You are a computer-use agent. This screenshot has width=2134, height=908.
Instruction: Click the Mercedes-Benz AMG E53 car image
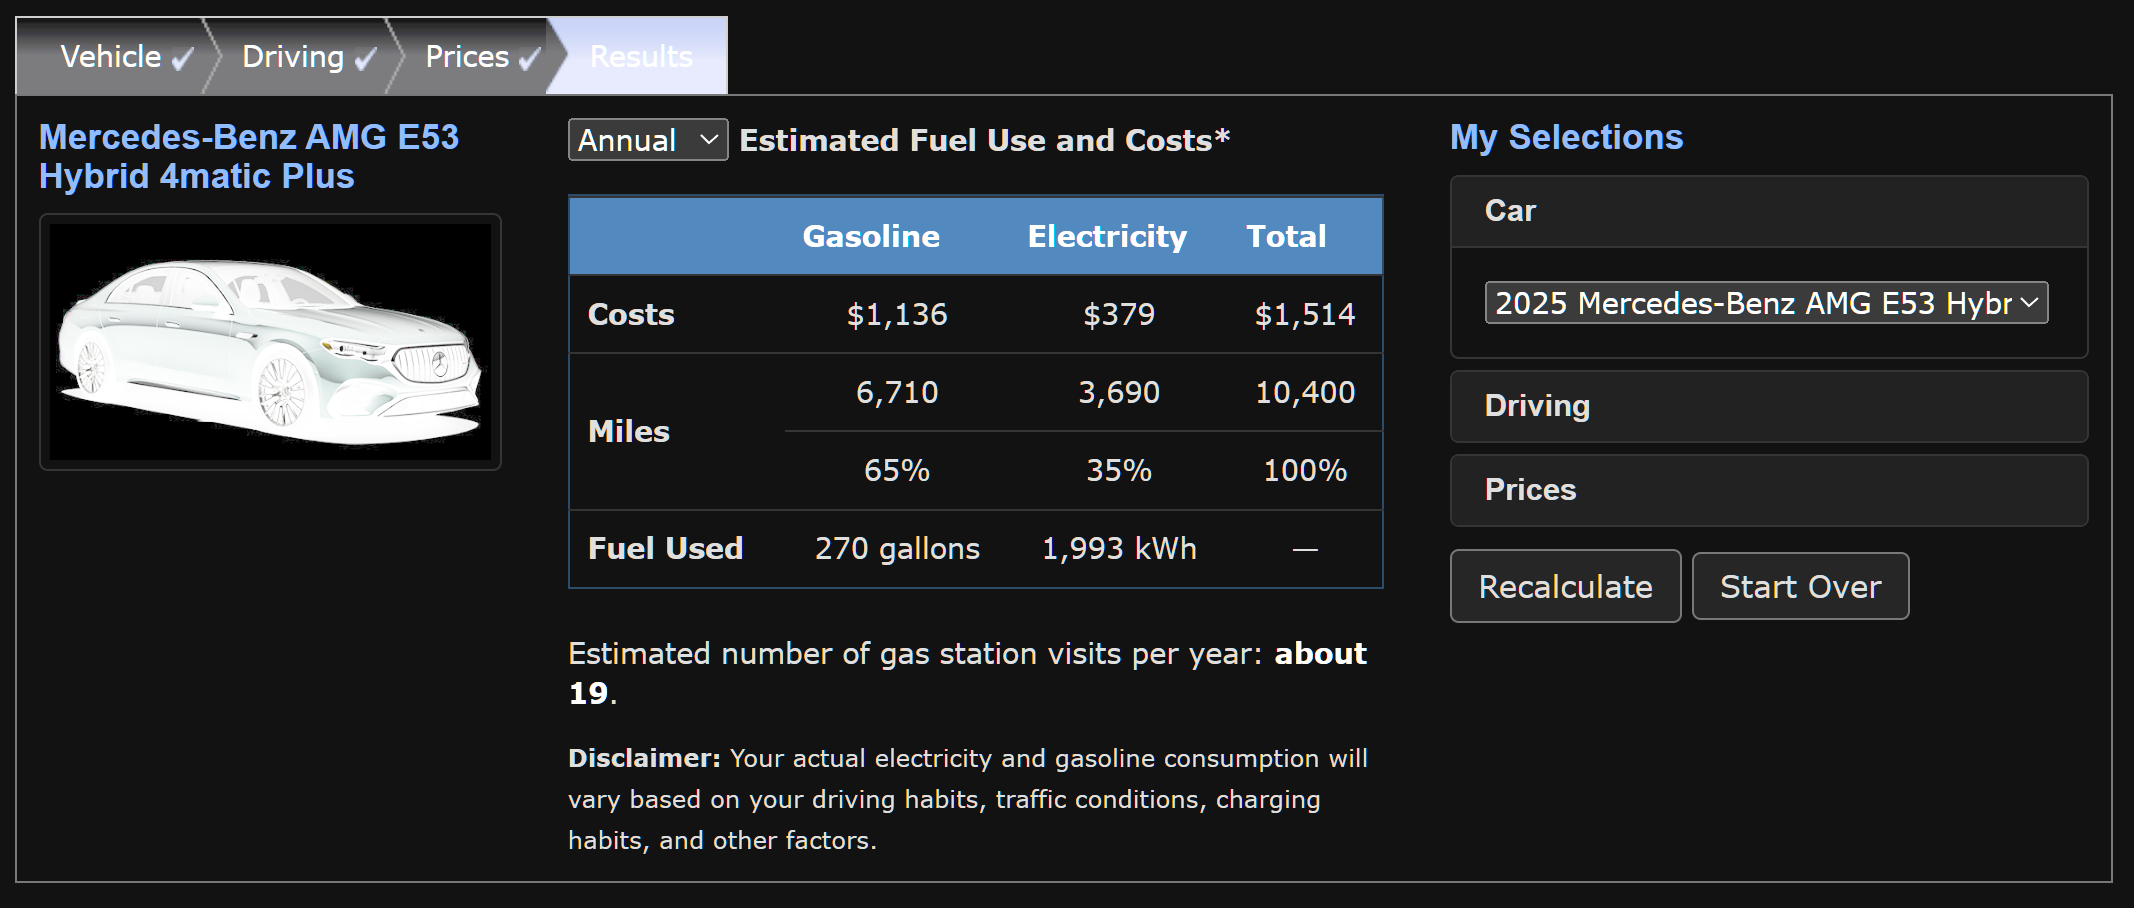(270, 342)
